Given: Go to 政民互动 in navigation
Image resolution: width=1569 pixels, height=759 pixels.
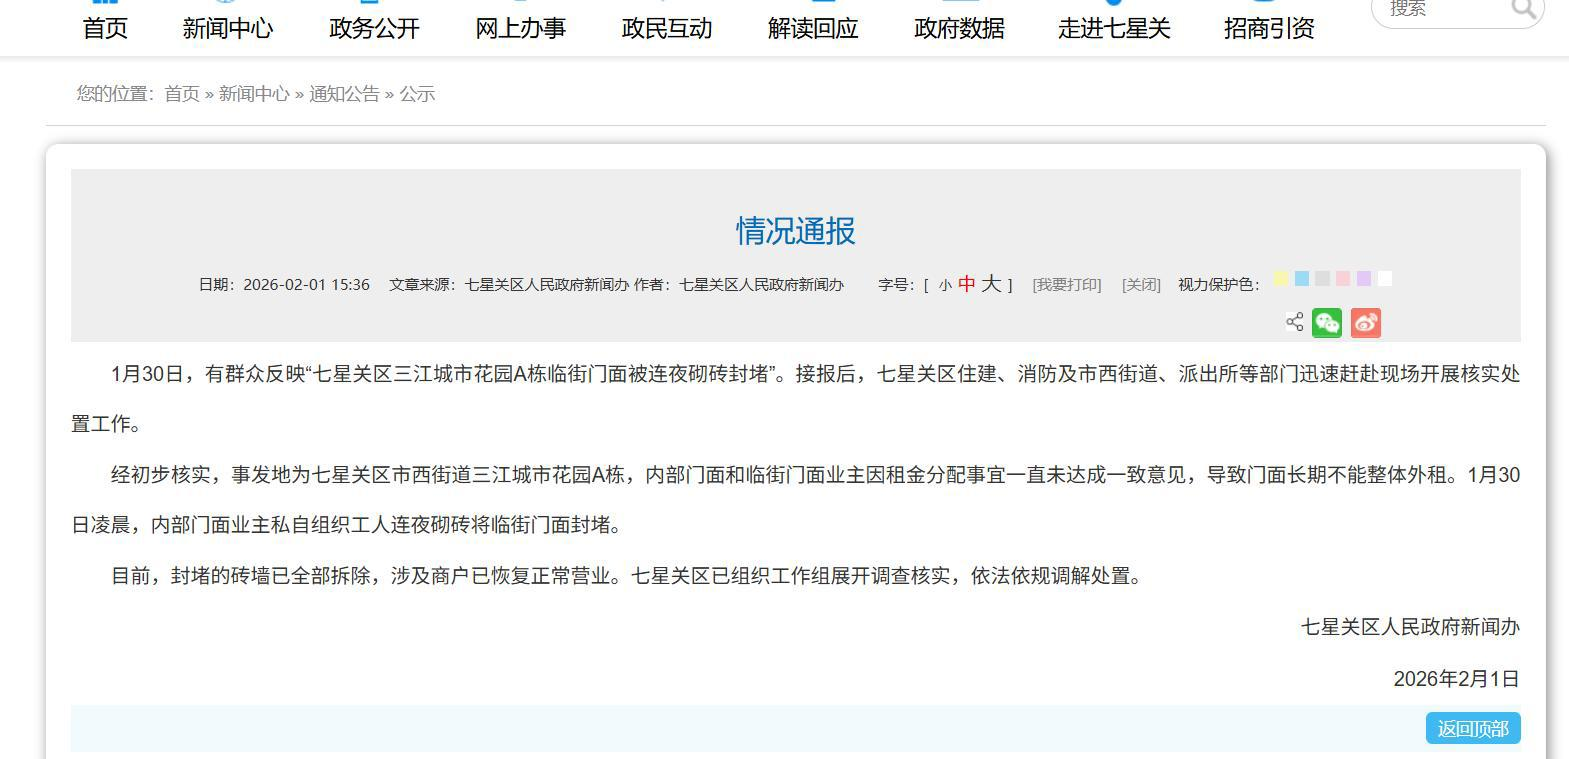Looking at the screenshot, I should (666, 29).
